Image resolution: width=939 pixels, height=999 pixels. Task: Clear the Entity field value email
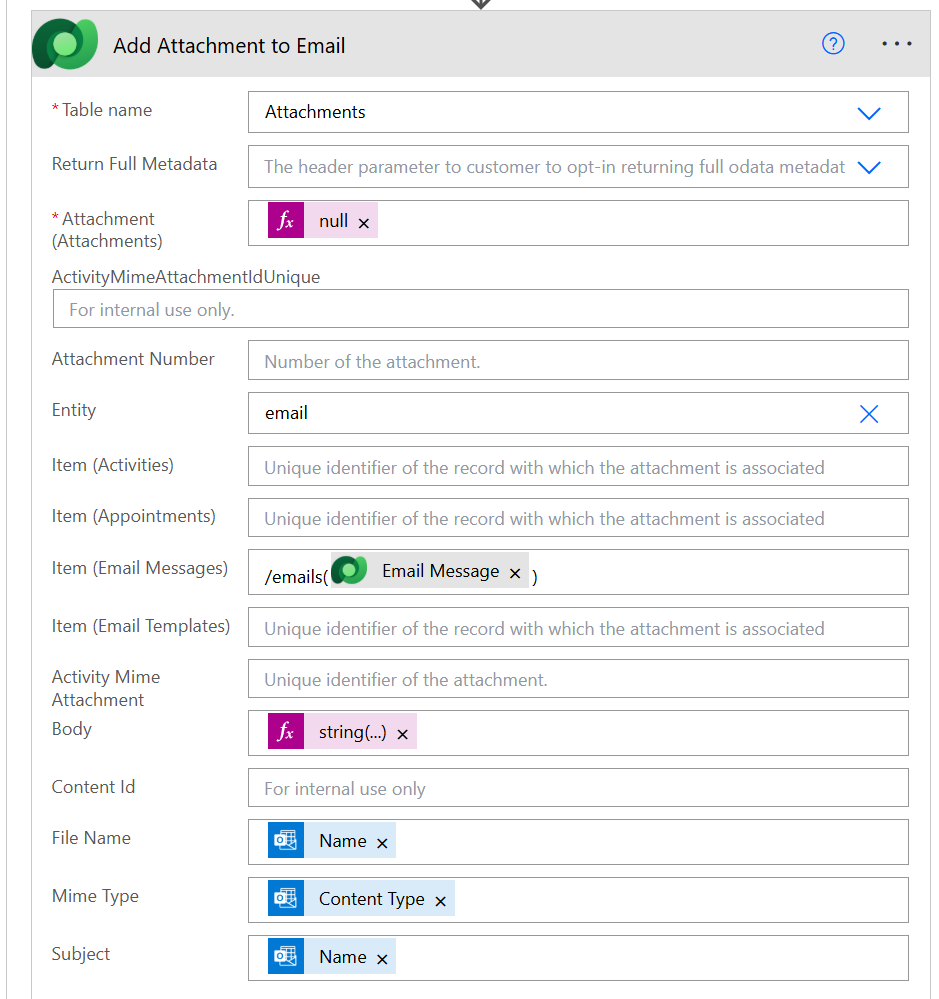click(868, 413)
